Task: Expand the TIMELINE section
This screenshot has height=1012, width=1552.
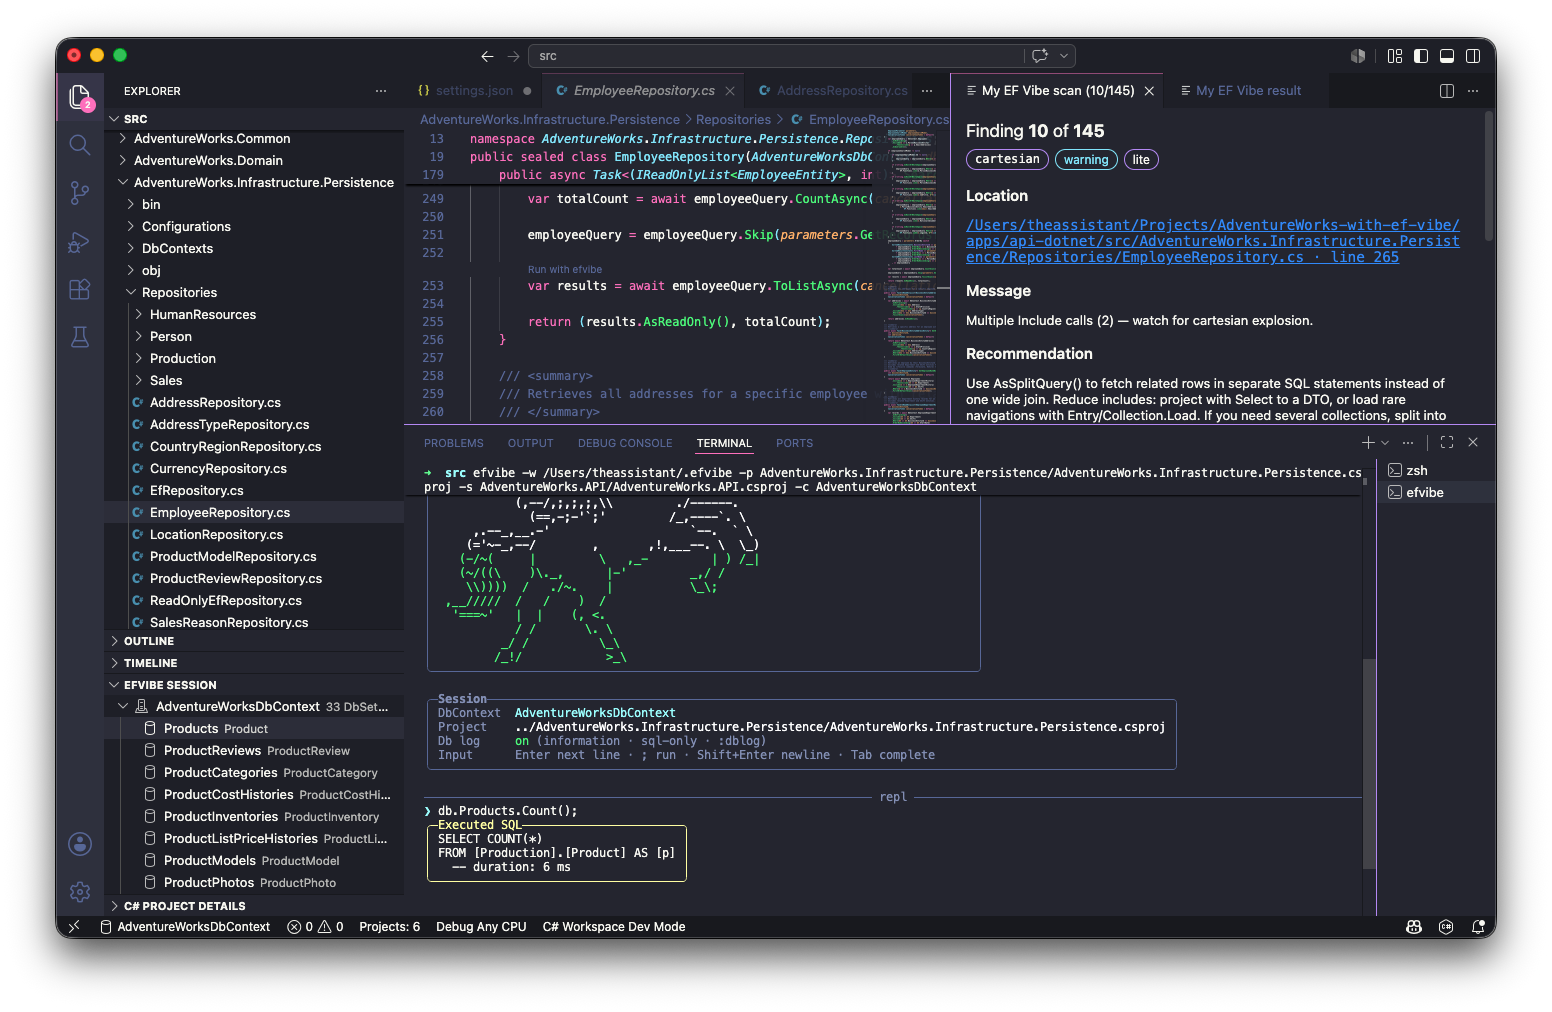Action: click(254, 663)
